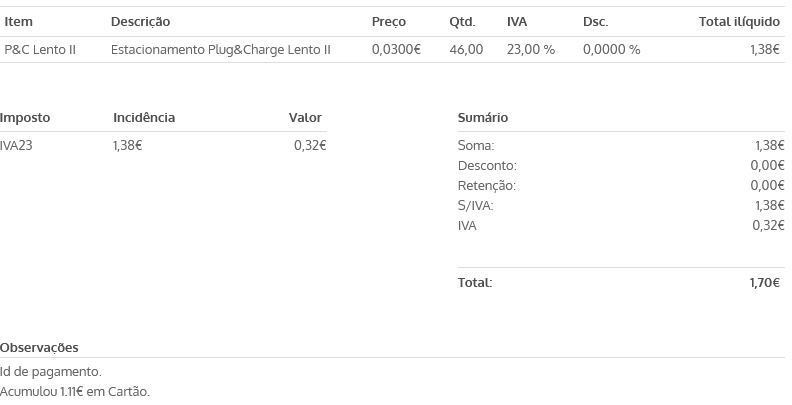Select the Preço column header
The width and height of the screenshot is (792, 405).
(x=388, y=22)
